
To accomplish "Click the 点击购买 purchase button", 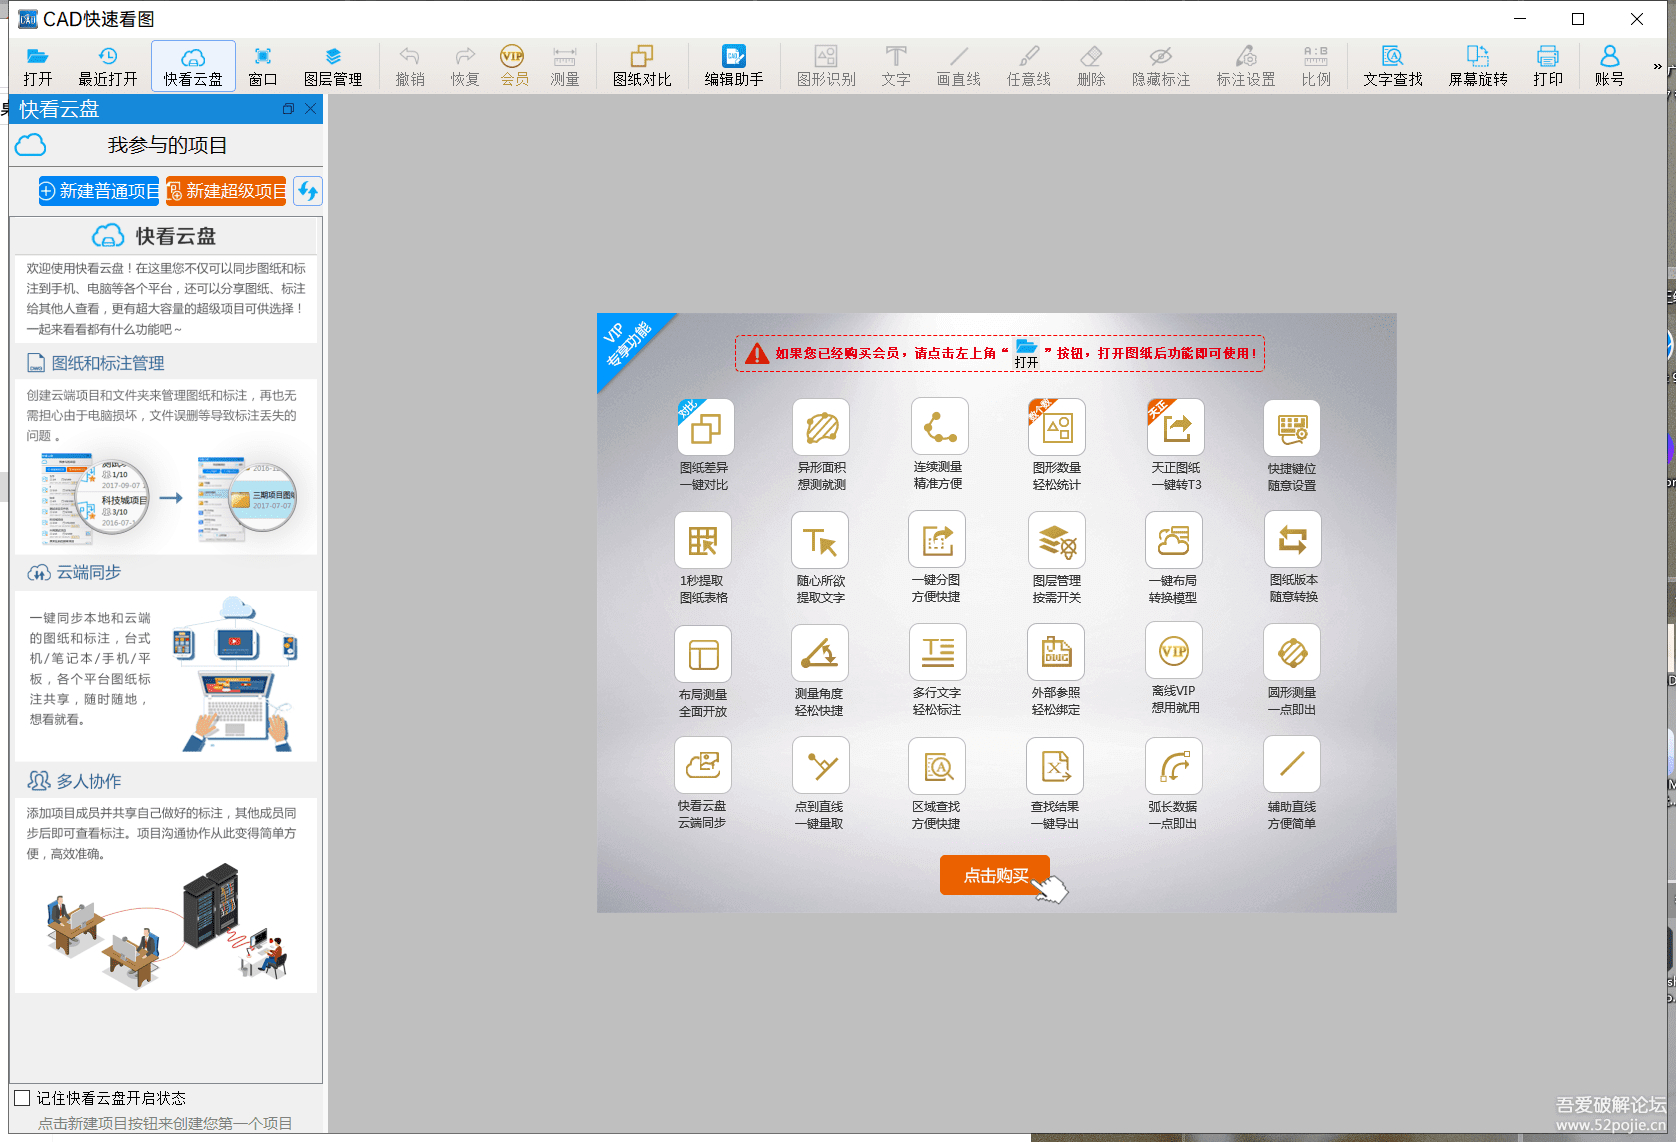I will [x=995, y=875].
